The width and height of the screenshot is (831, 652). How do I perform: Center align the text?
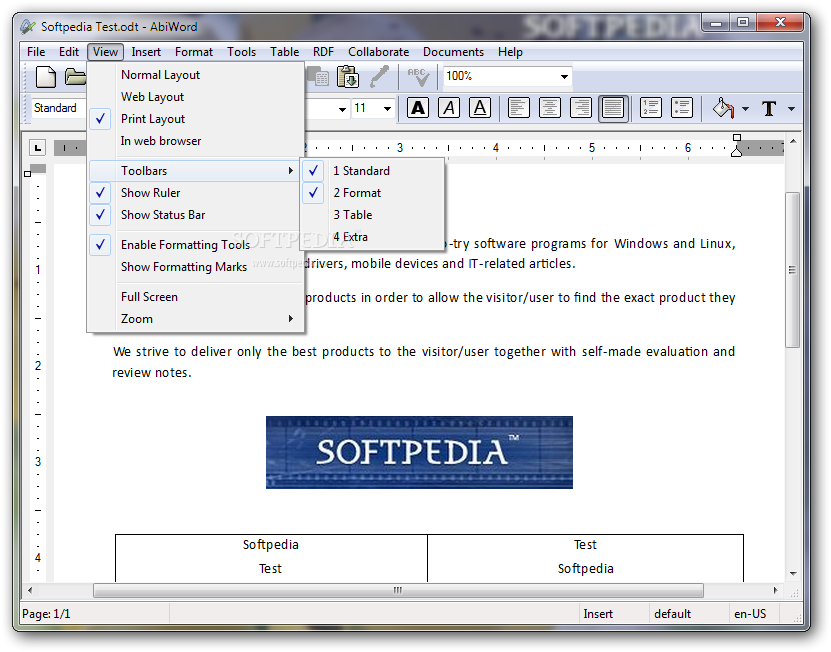coord(550,108)
